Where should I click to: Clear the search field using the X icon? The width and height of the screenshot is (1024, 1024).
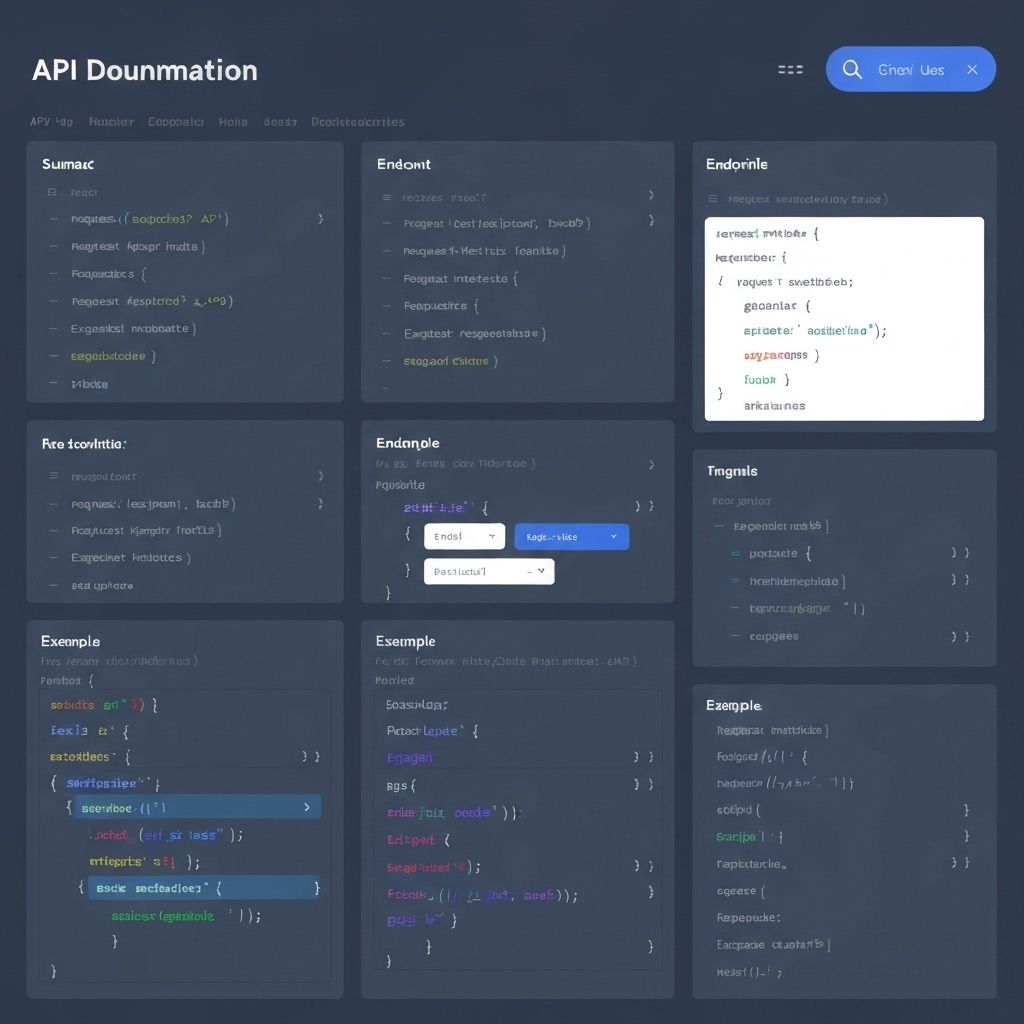pos(972,69)
